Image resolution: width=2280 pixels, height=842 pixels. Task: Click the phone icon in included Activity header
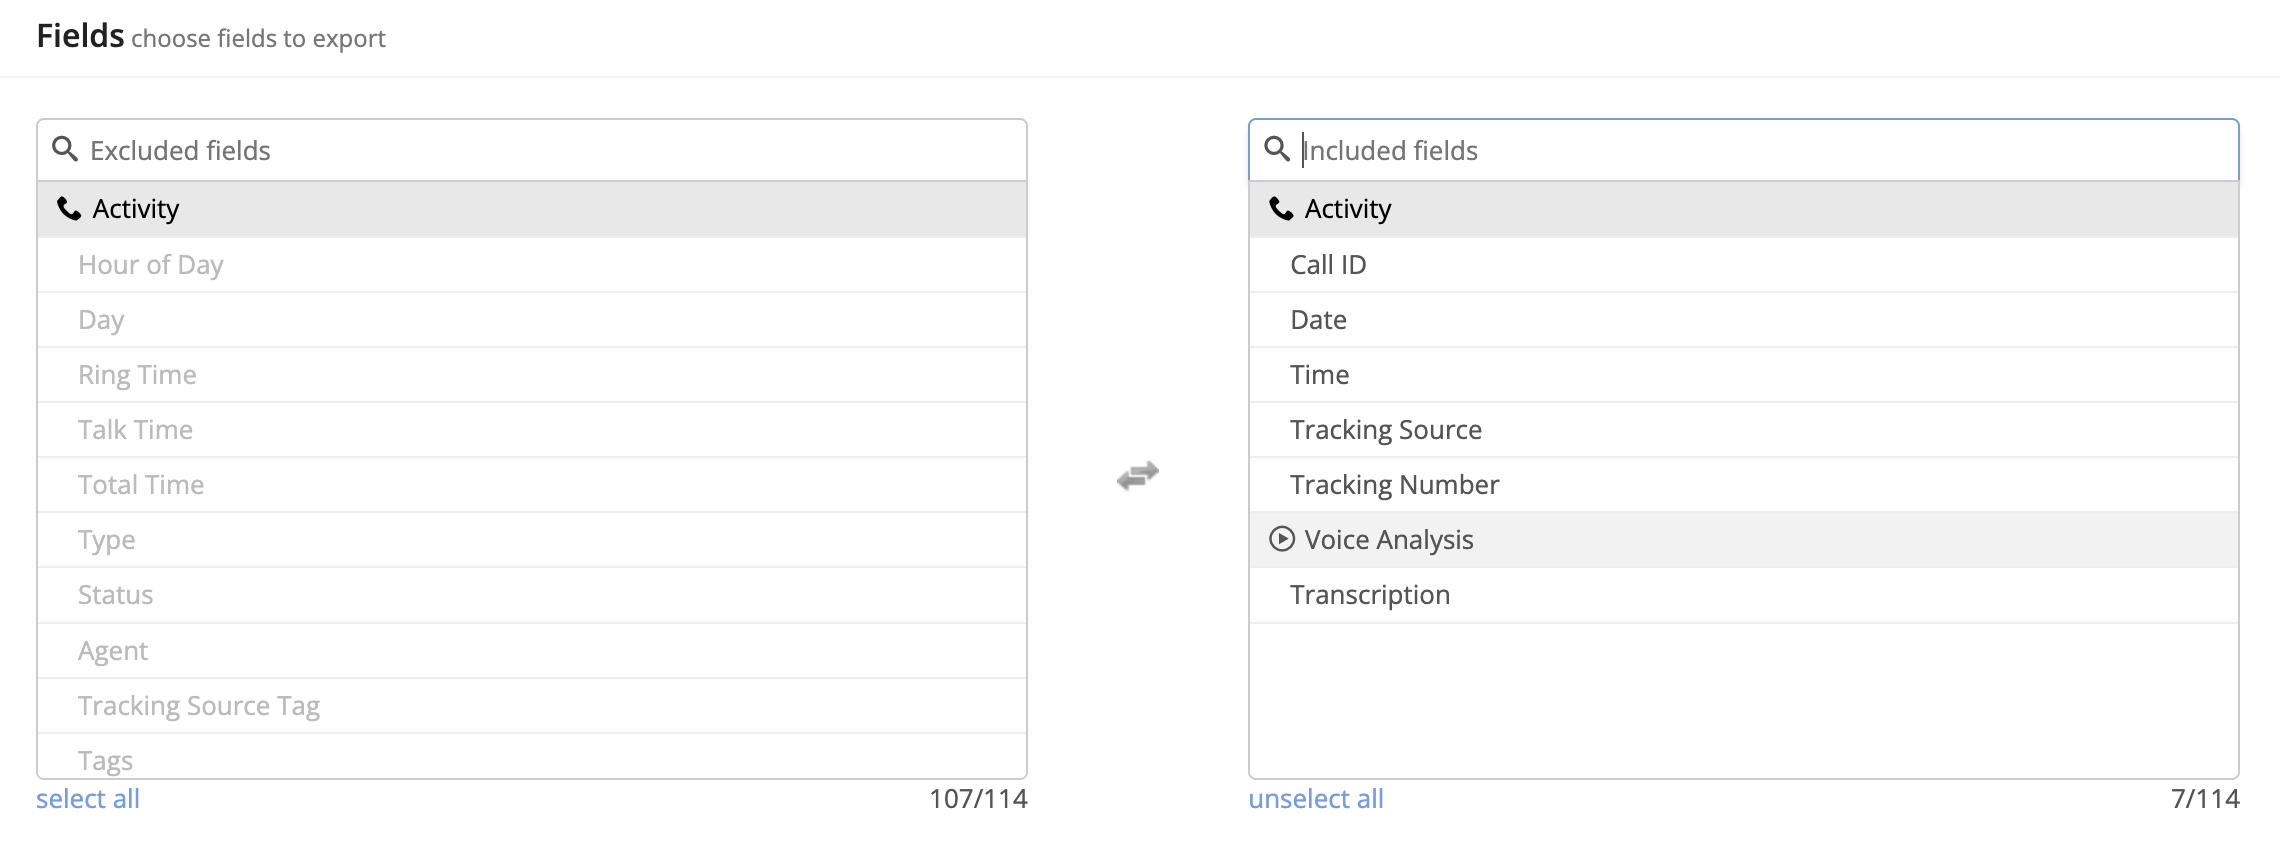(x=1281, y=209)
